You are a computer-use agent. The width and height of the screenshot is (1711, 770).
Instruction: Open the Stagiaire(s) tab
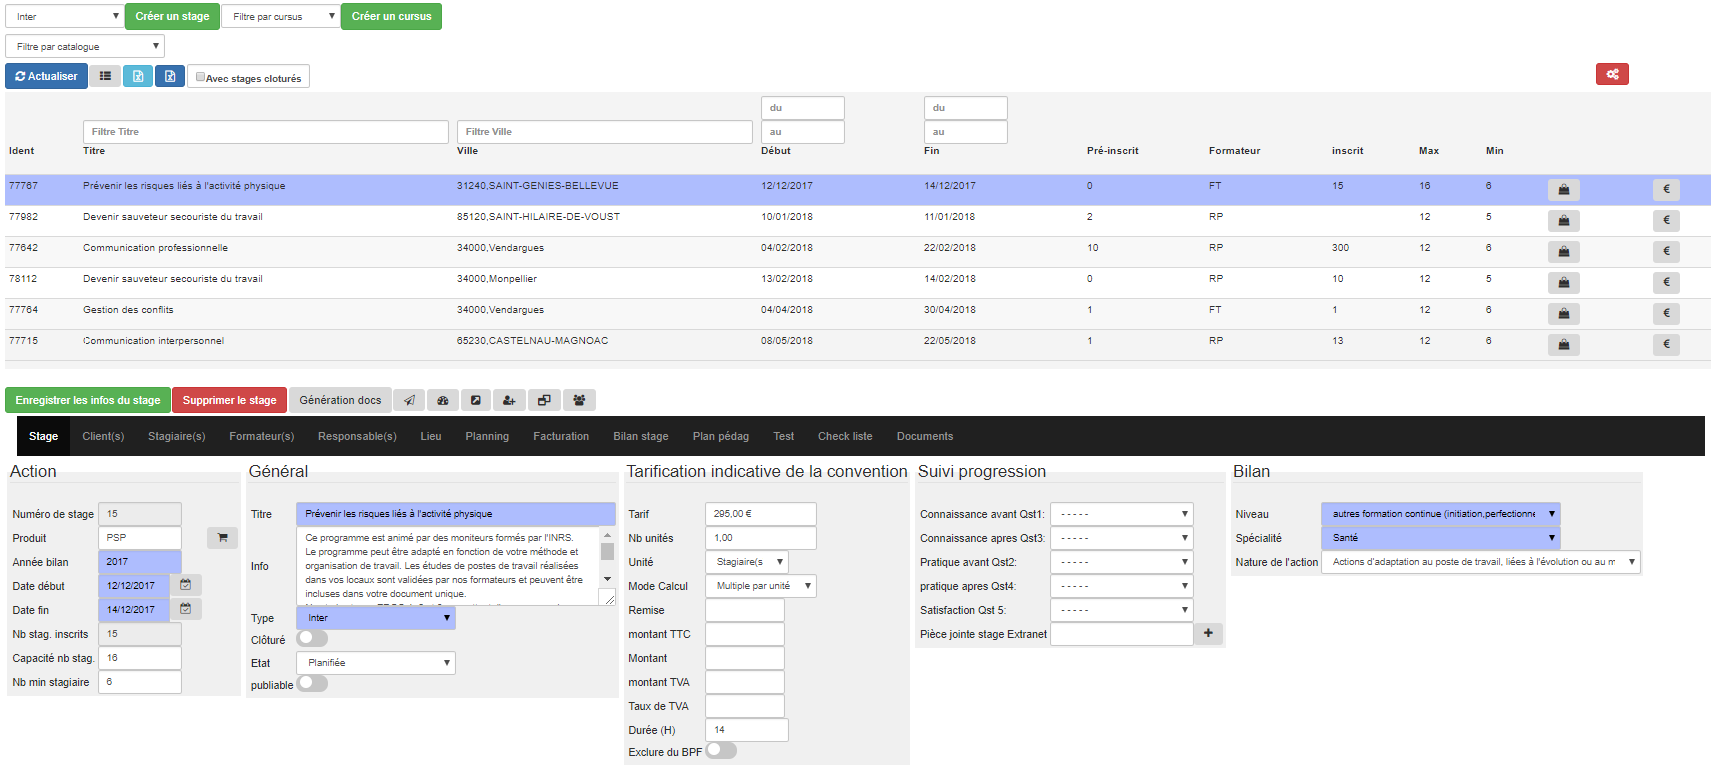[176, 436]
